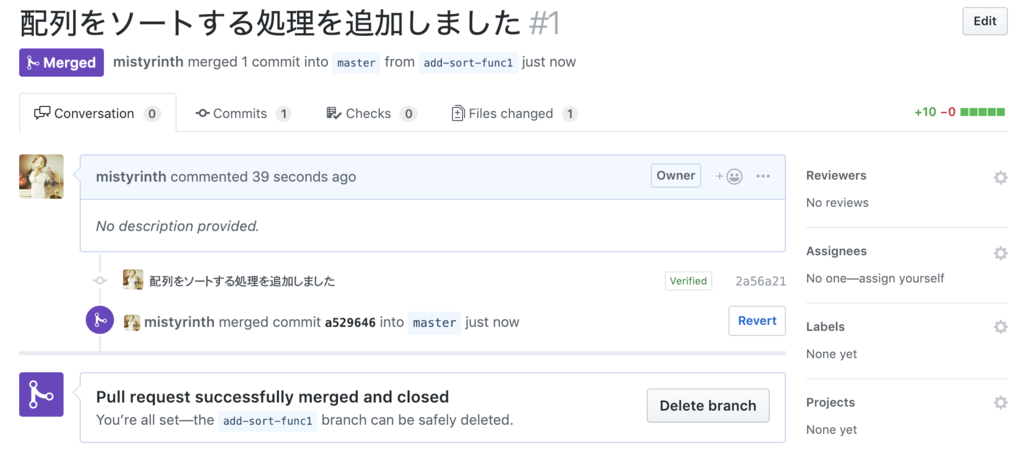
Task: Click the Verified signature badge
Action: coord(688,281)
